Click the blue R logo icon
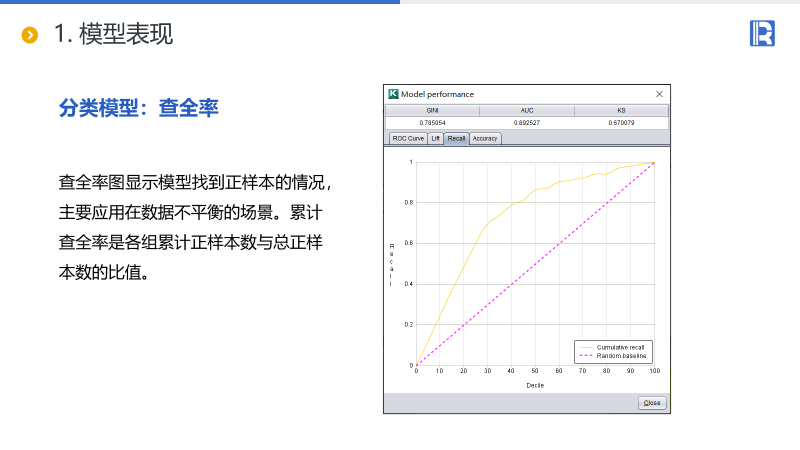The image size is (800, 450). coord(762,33)
